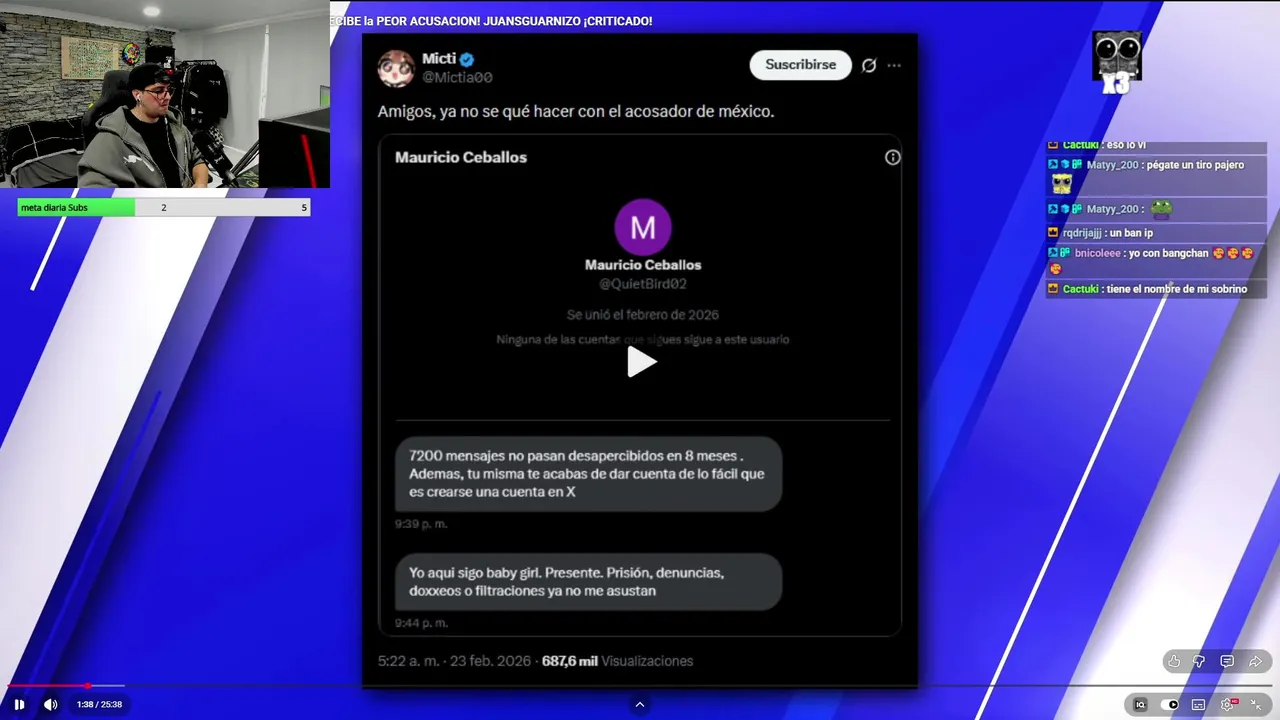Pause the video playback

19,704
